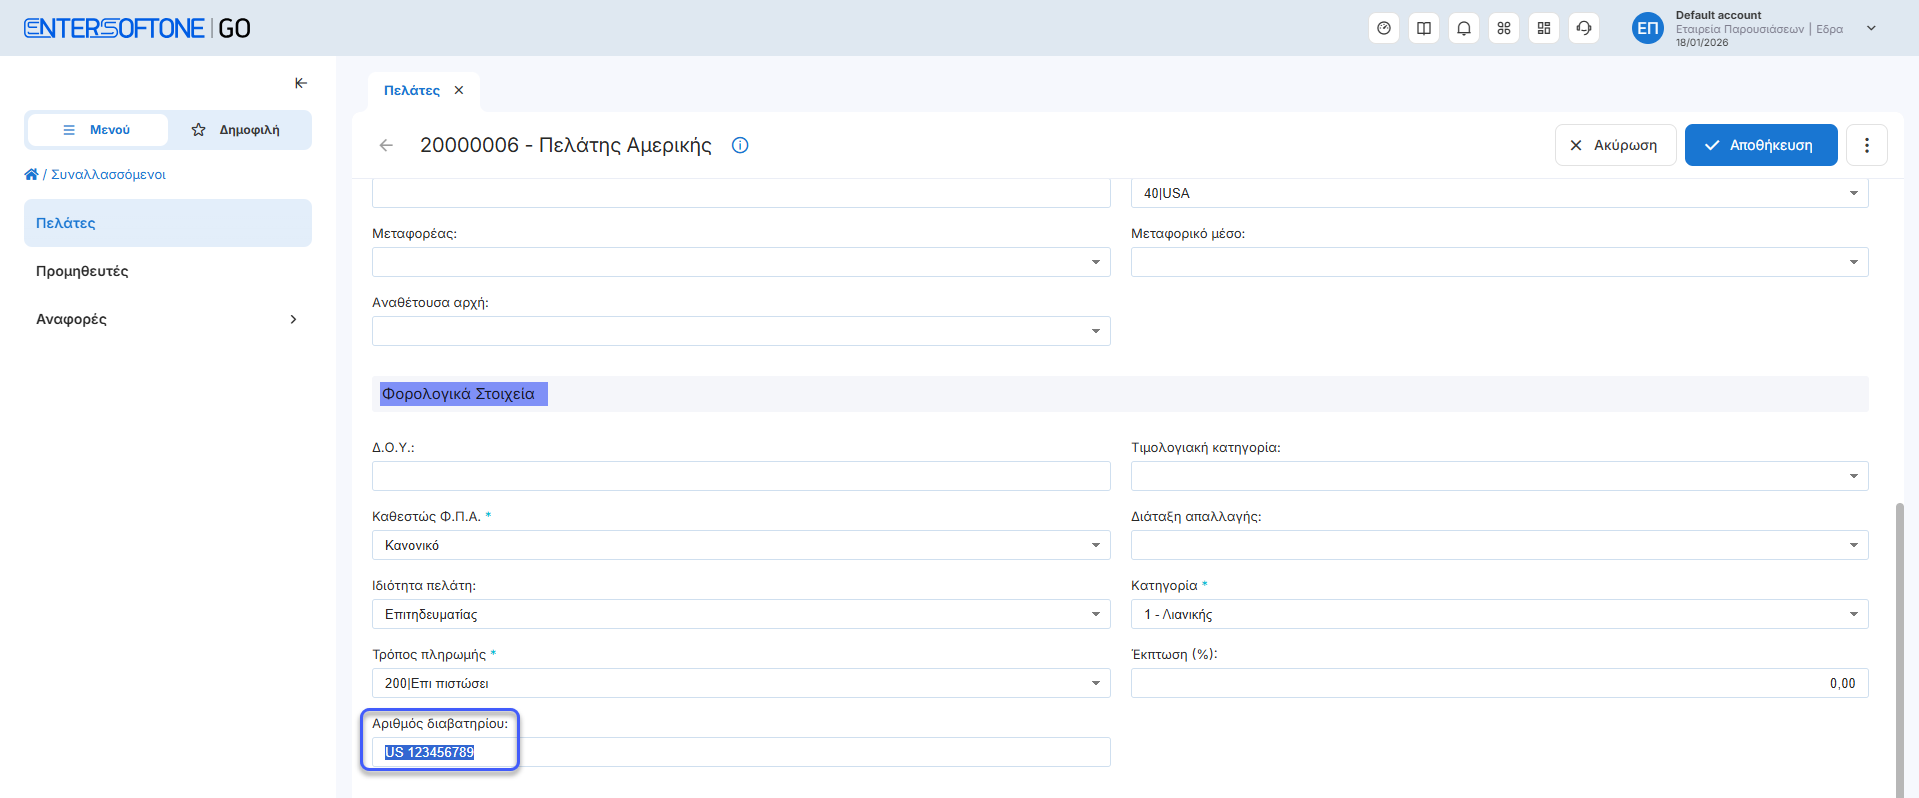
Task: Open the Τρόπος πληρωμής dropdown
Action: pyautogui.click(x=1095, y=683)
